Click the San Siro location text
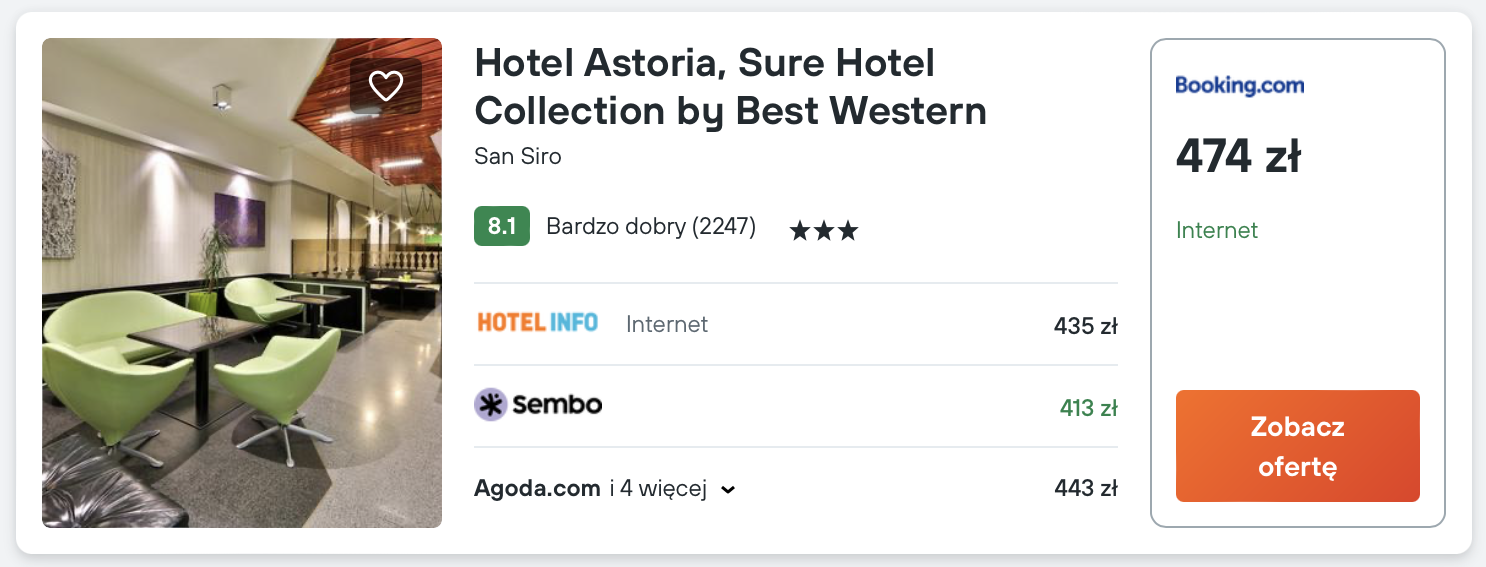 [x=518, y=157]
